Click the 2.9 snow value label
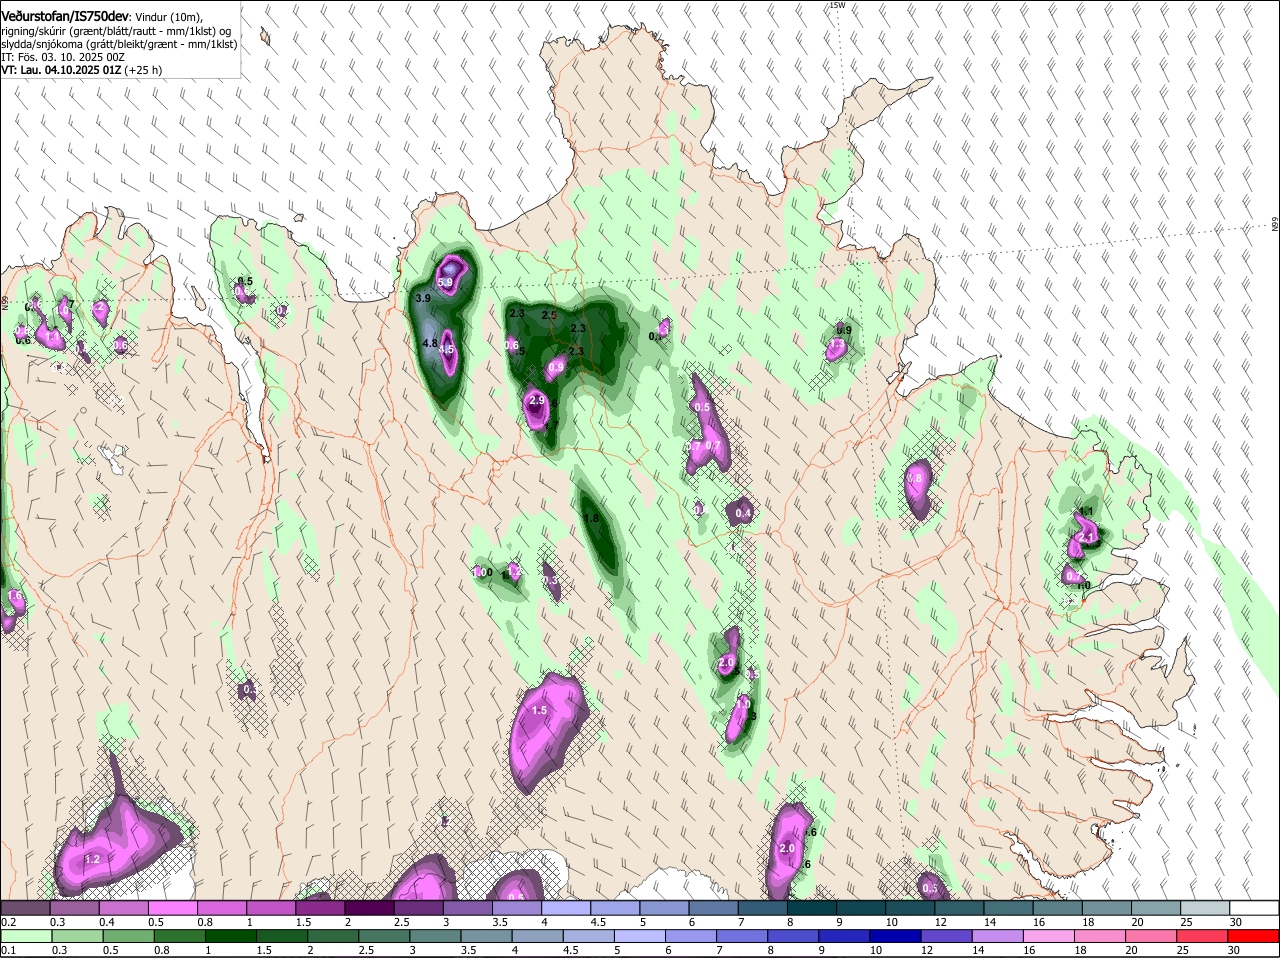 pyautogui.click(x=537, y=400)
